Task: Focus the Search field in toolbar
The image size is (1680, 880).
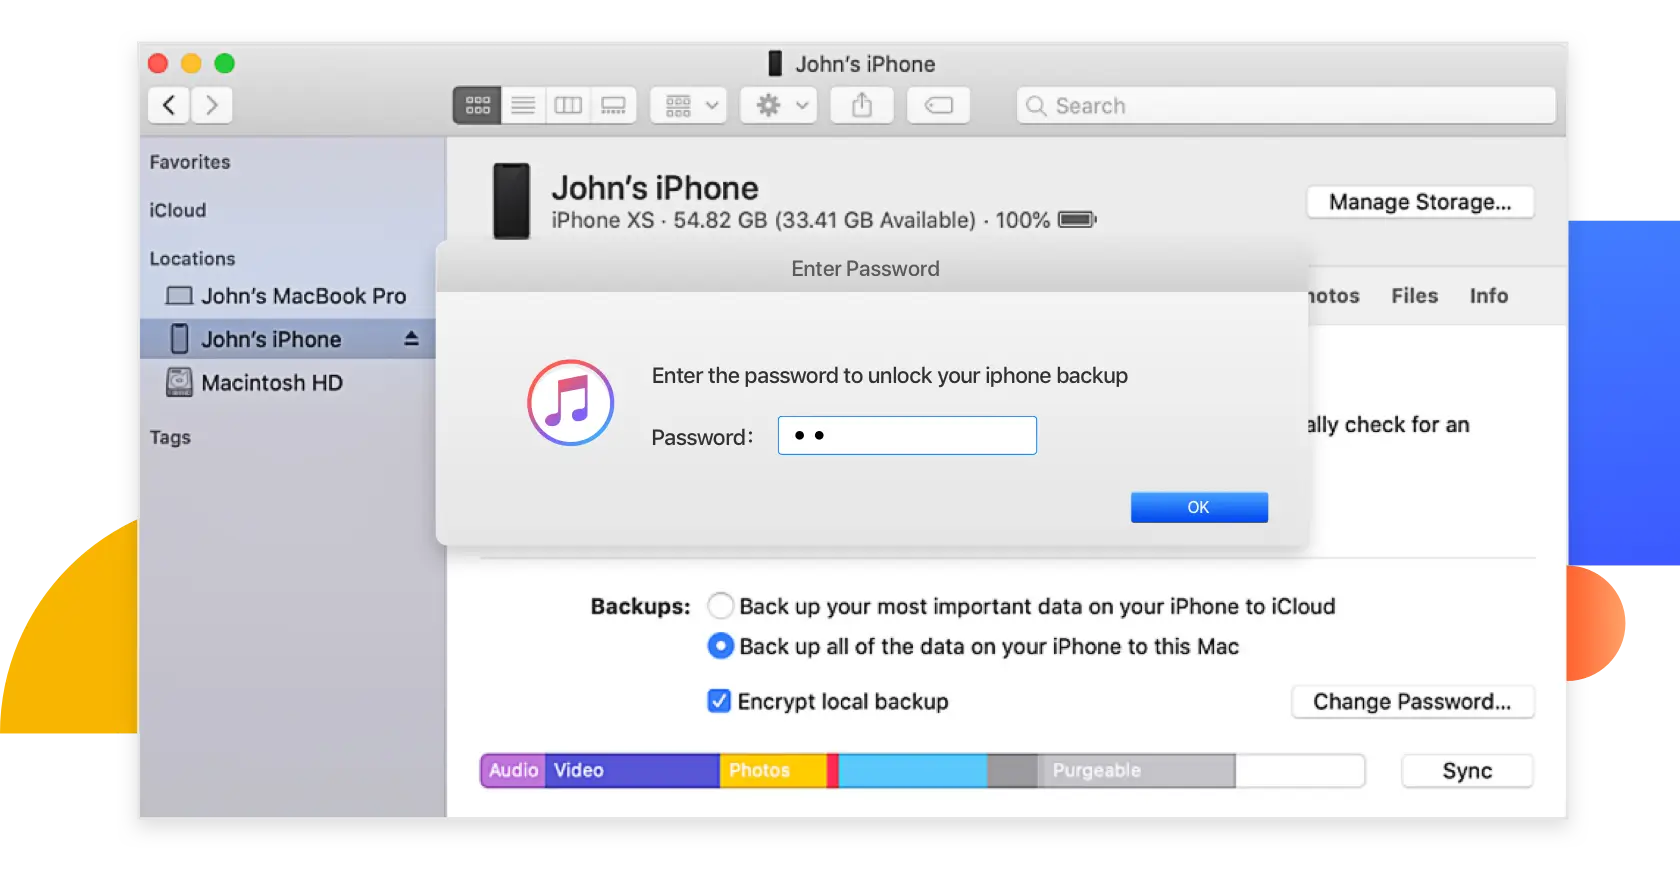Action: pos(1286,105)
